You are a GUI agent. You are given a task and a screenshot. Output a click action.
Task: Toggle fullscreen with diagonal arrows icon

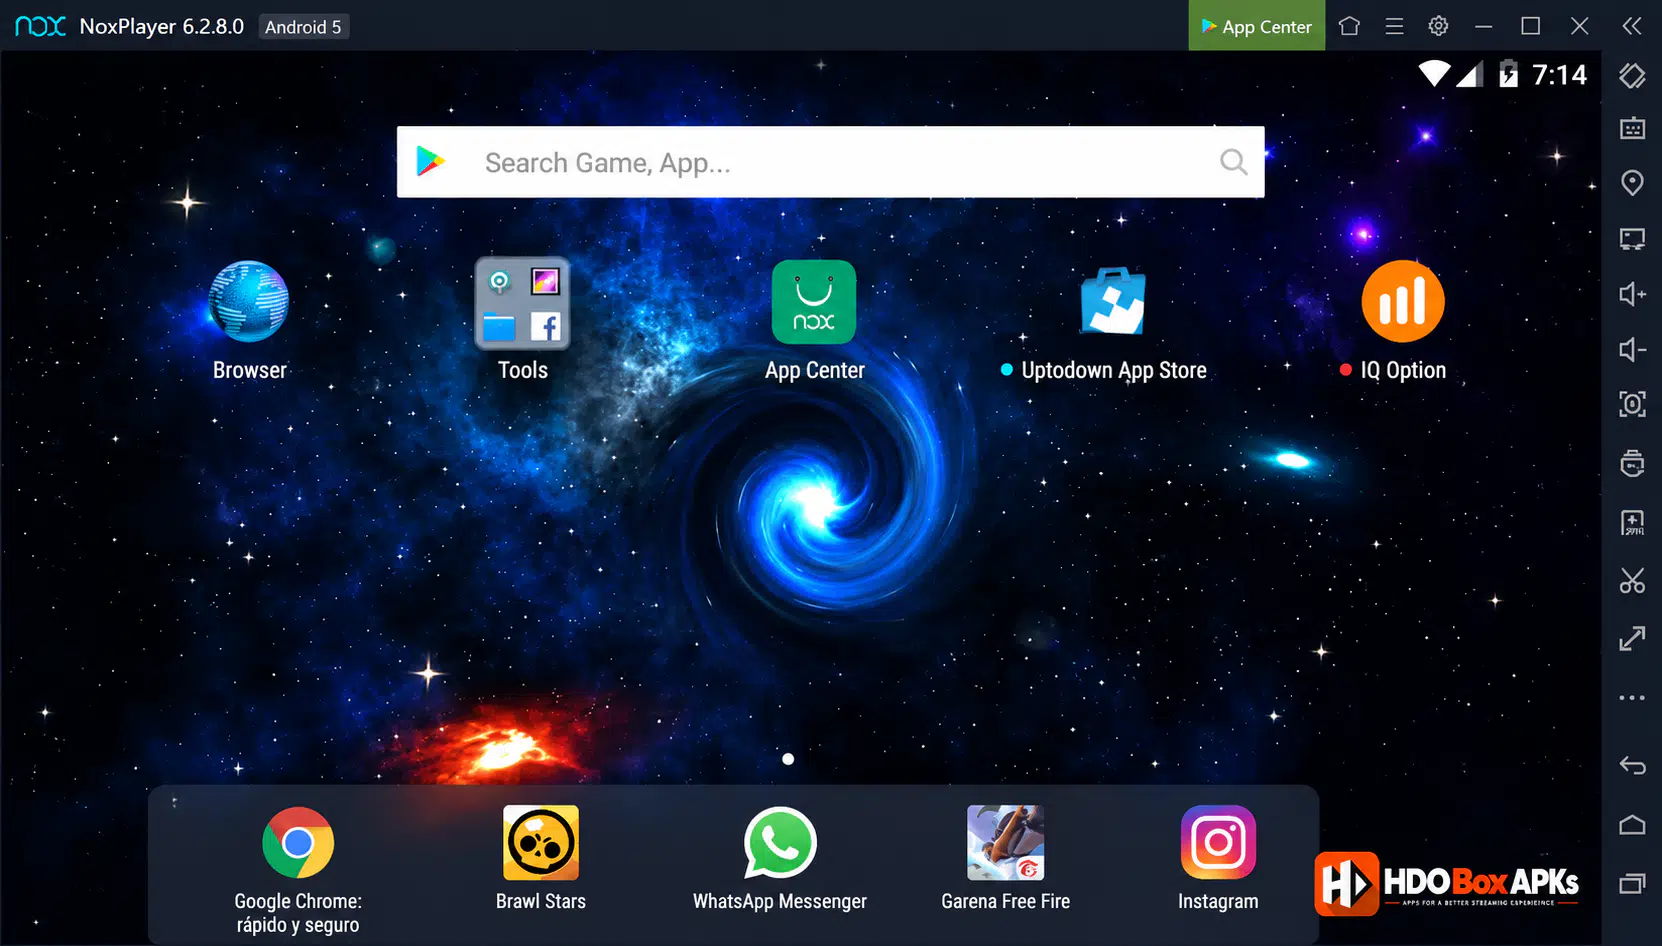tap(1632, 638)
